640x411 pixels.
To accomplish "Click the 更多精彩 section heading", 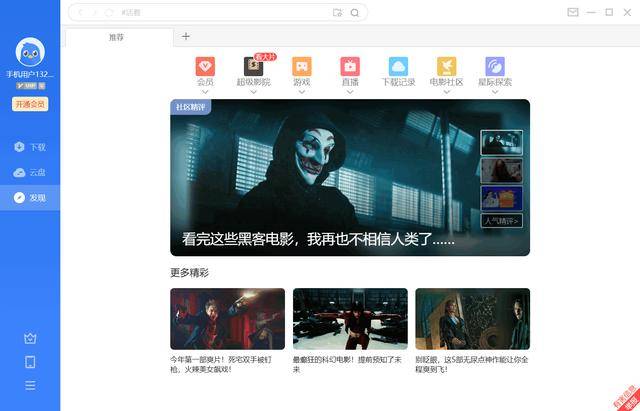I will coord(189,272).
